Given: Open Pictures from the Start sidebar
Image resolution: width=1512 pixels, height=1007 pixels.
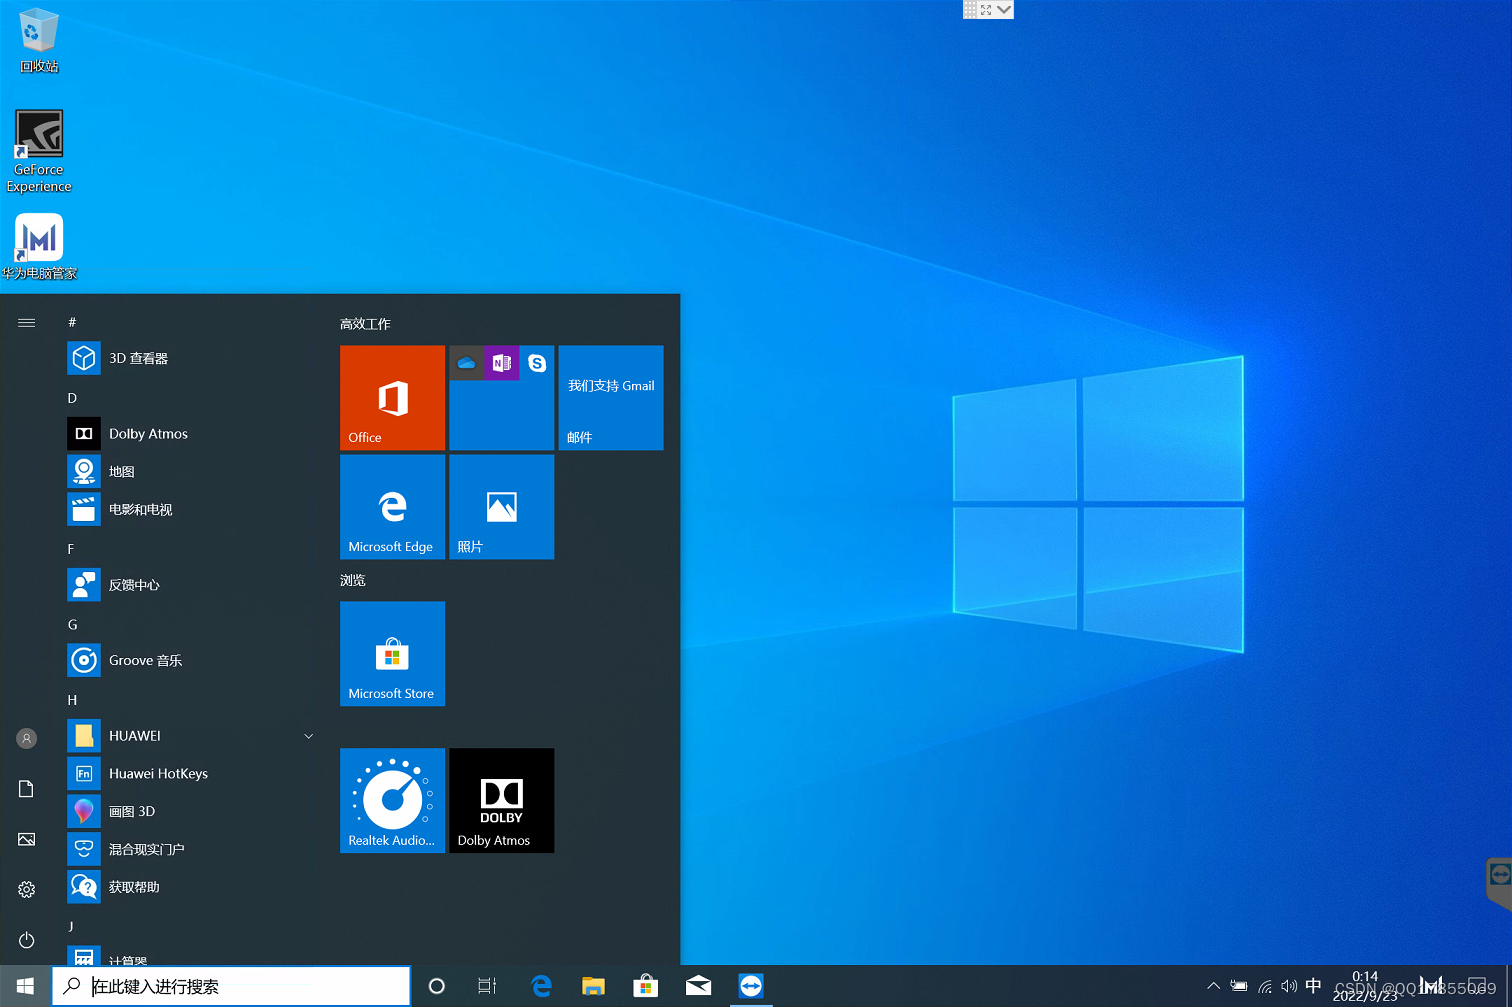Looking at the screenshot, I should pos(27,839).
